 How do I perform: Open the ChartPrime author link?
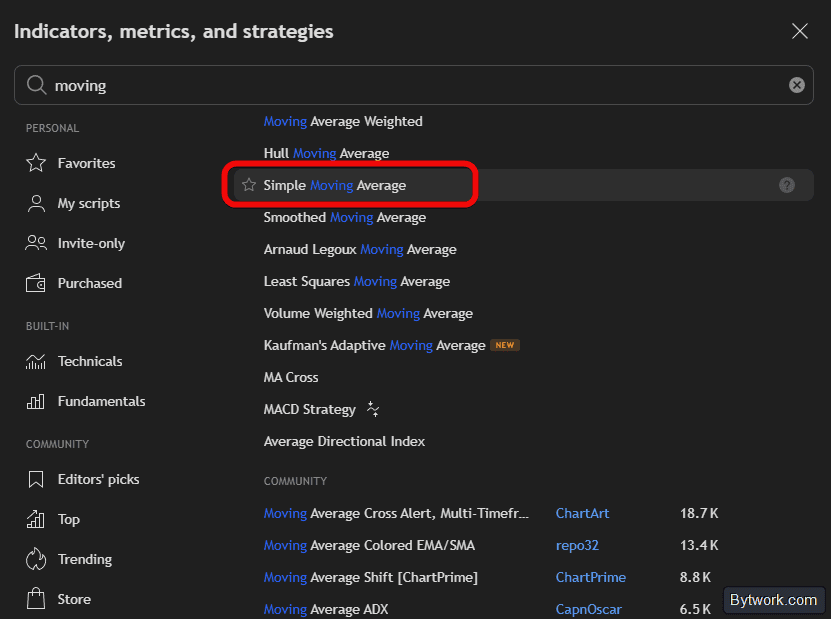tap(590, 577)
